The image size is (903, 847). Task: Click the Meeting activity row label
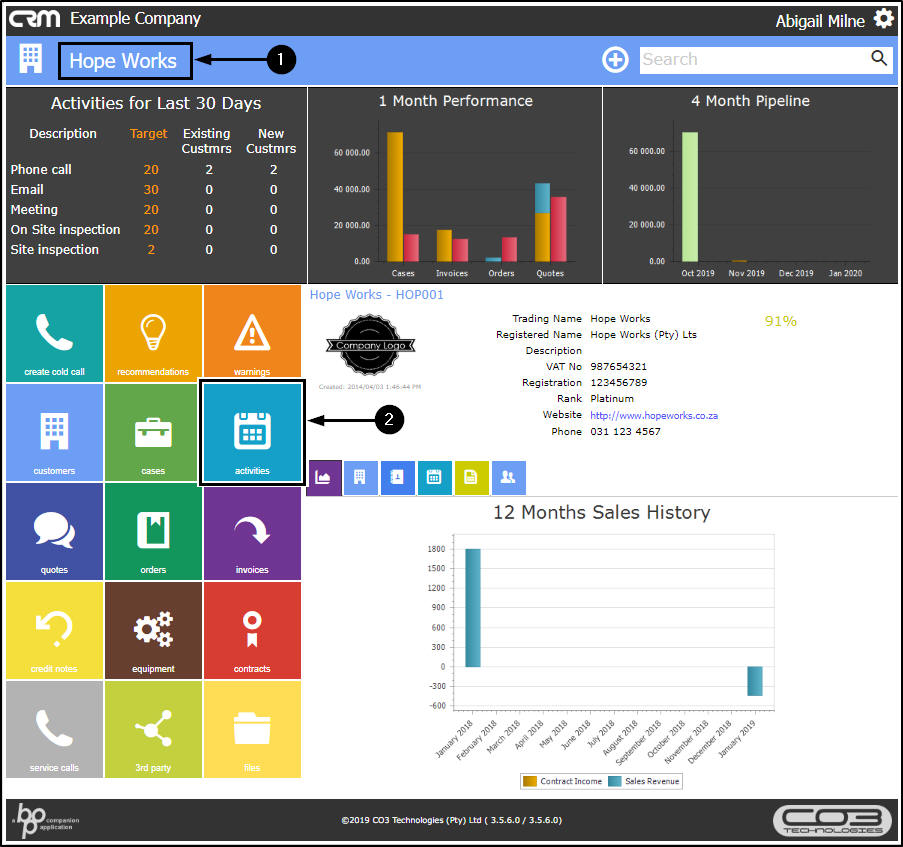34,210
